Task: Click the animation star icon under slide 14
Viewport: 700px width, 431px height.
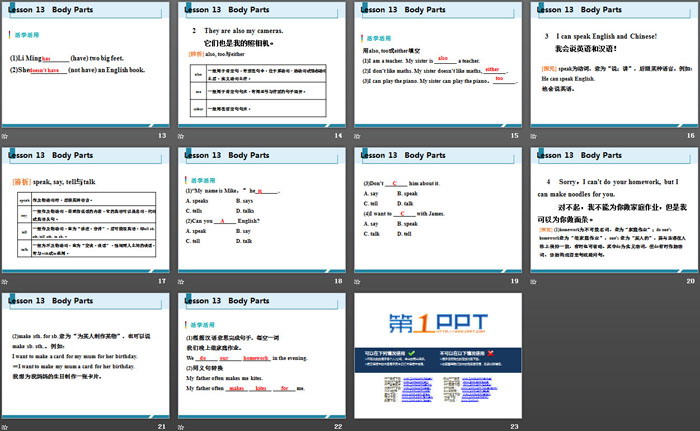Action: coord(183,136)
